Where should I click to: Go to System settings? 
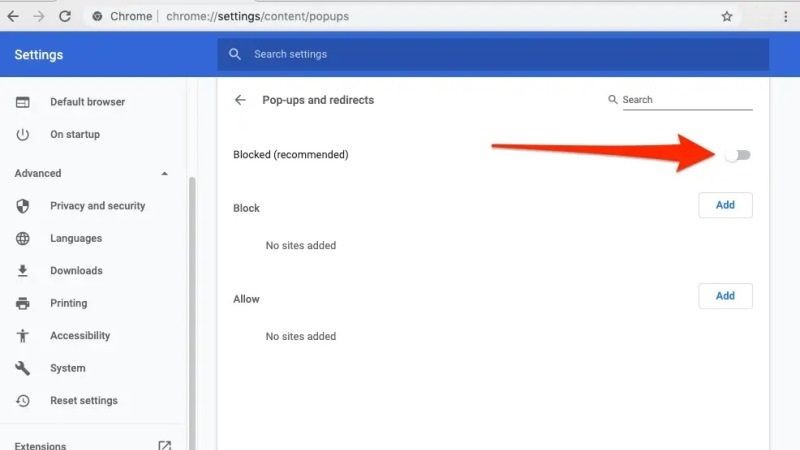click(x=67, y=368)
